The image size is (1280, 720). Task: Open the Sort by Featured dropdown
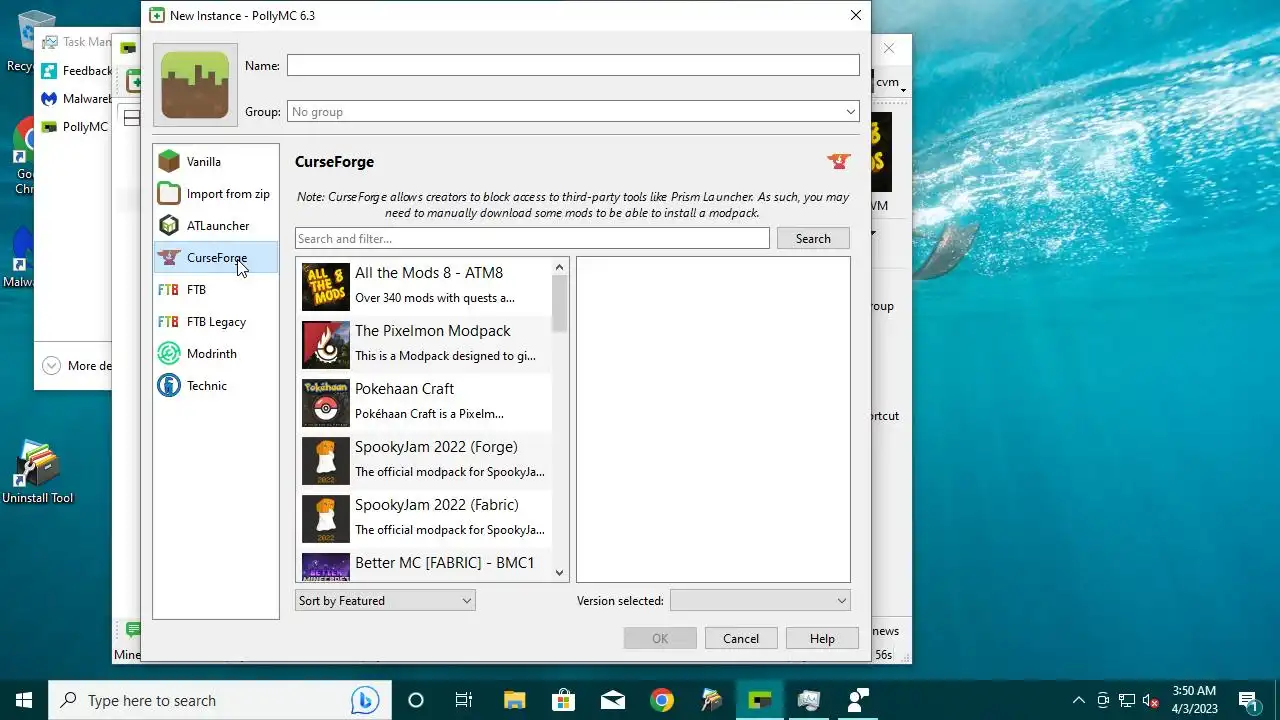(x=385, y=601)
